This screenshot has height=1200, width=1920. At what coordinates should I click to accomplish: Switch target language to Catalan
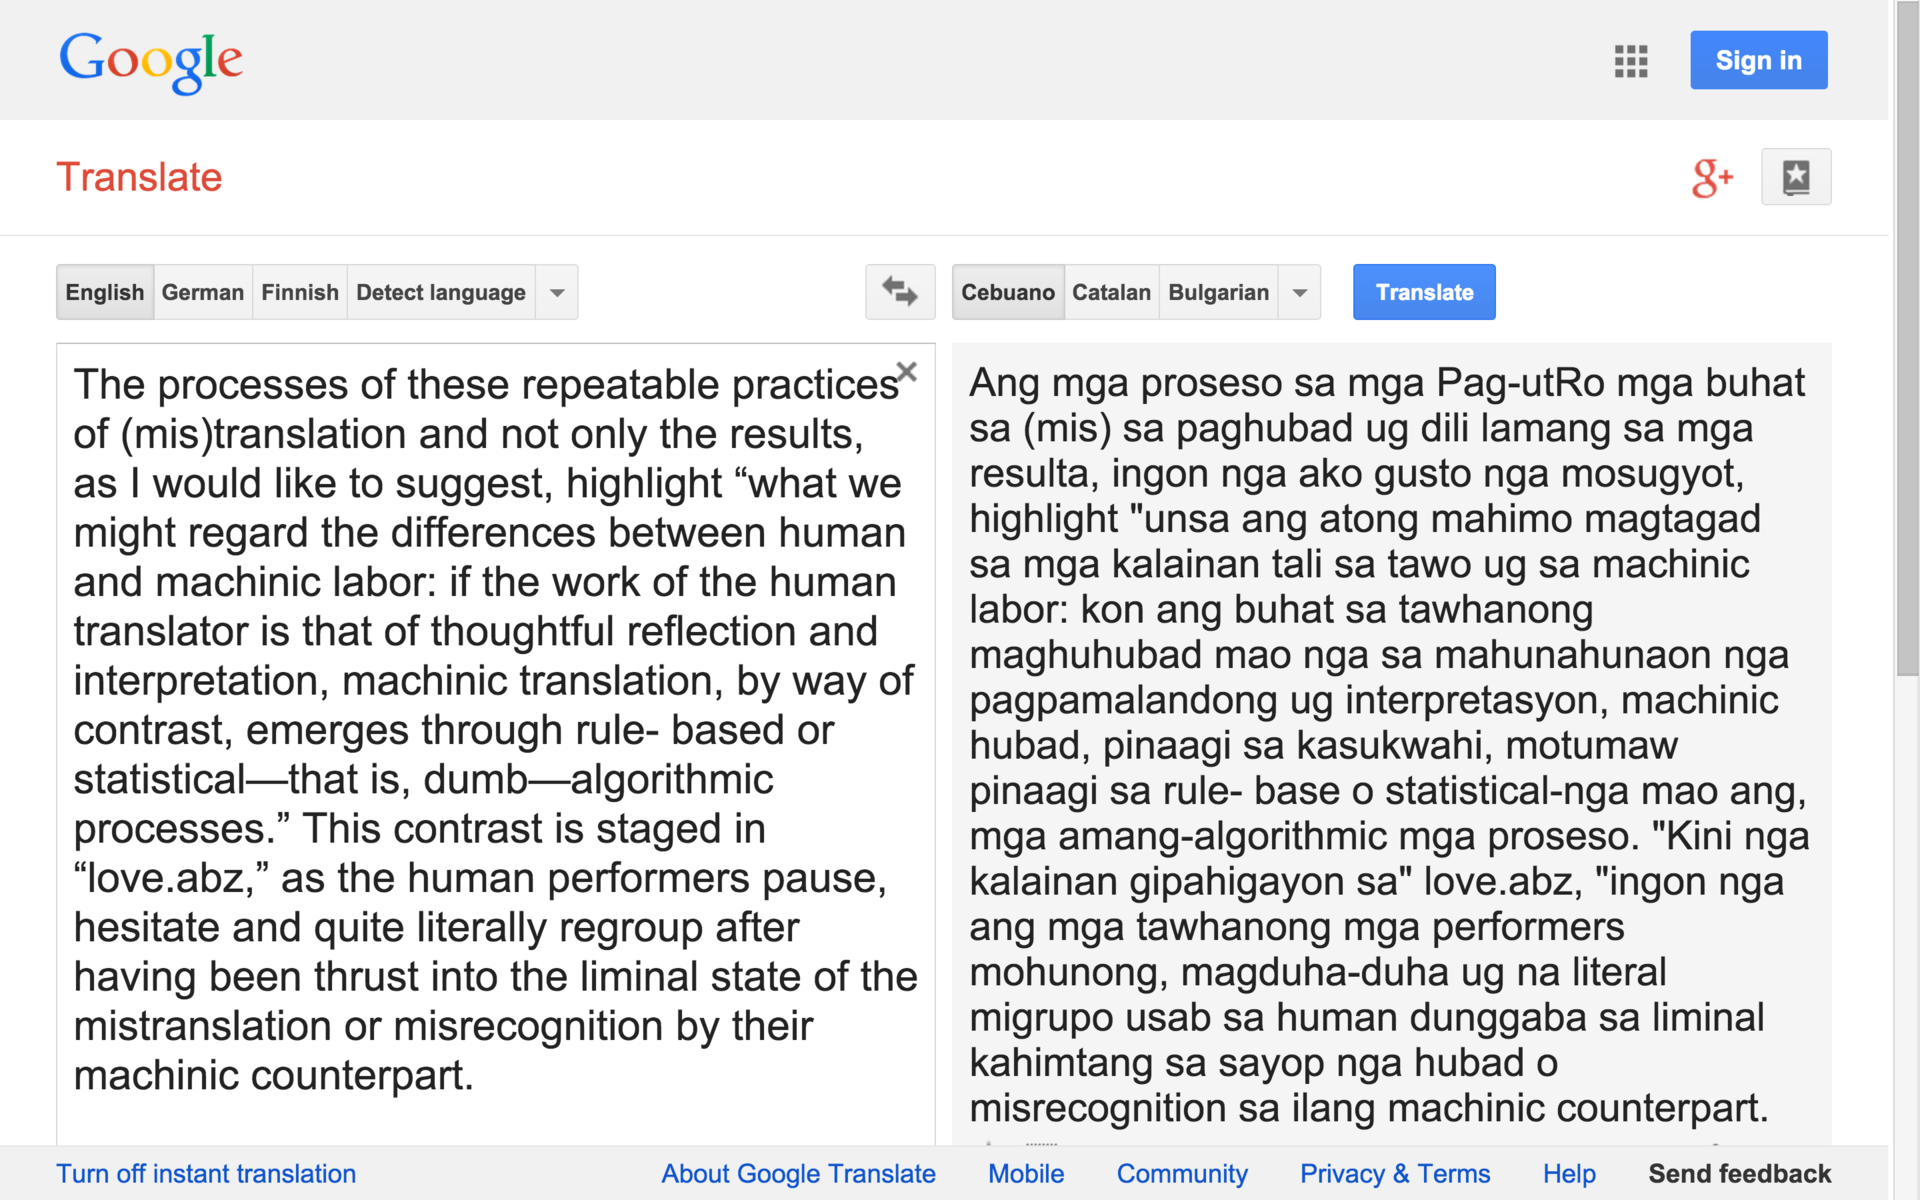pos(1111,292)
